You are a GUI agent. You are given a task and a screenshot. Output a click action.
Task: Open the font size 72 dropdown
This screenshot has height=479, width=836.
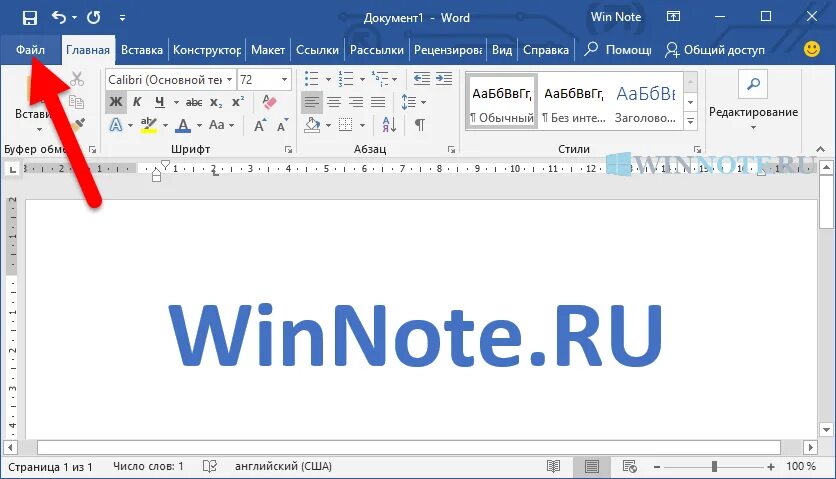(x=285, y=79)
